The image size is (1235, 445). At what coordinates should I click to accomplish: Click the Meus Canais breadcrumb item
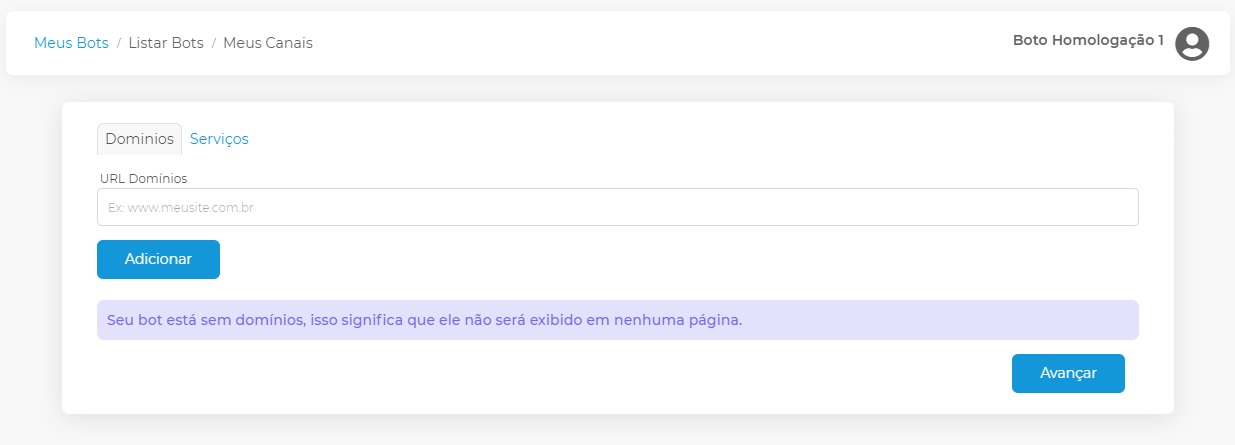(268, 43)
